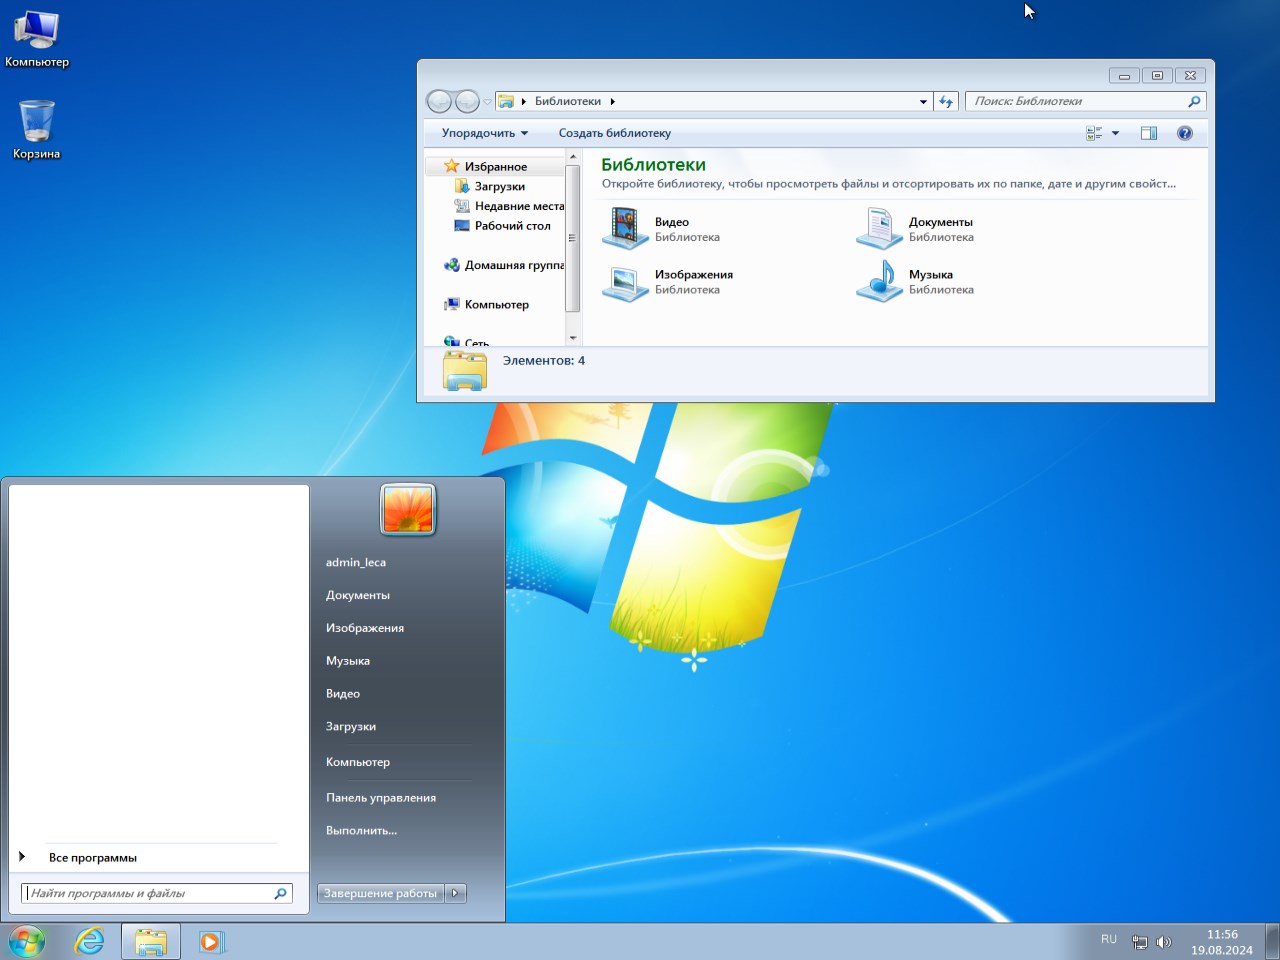Click Create library in the Explorer toolbar
Image resolution: width=1280 pixels, height=960 pixels.
[615, 133]
